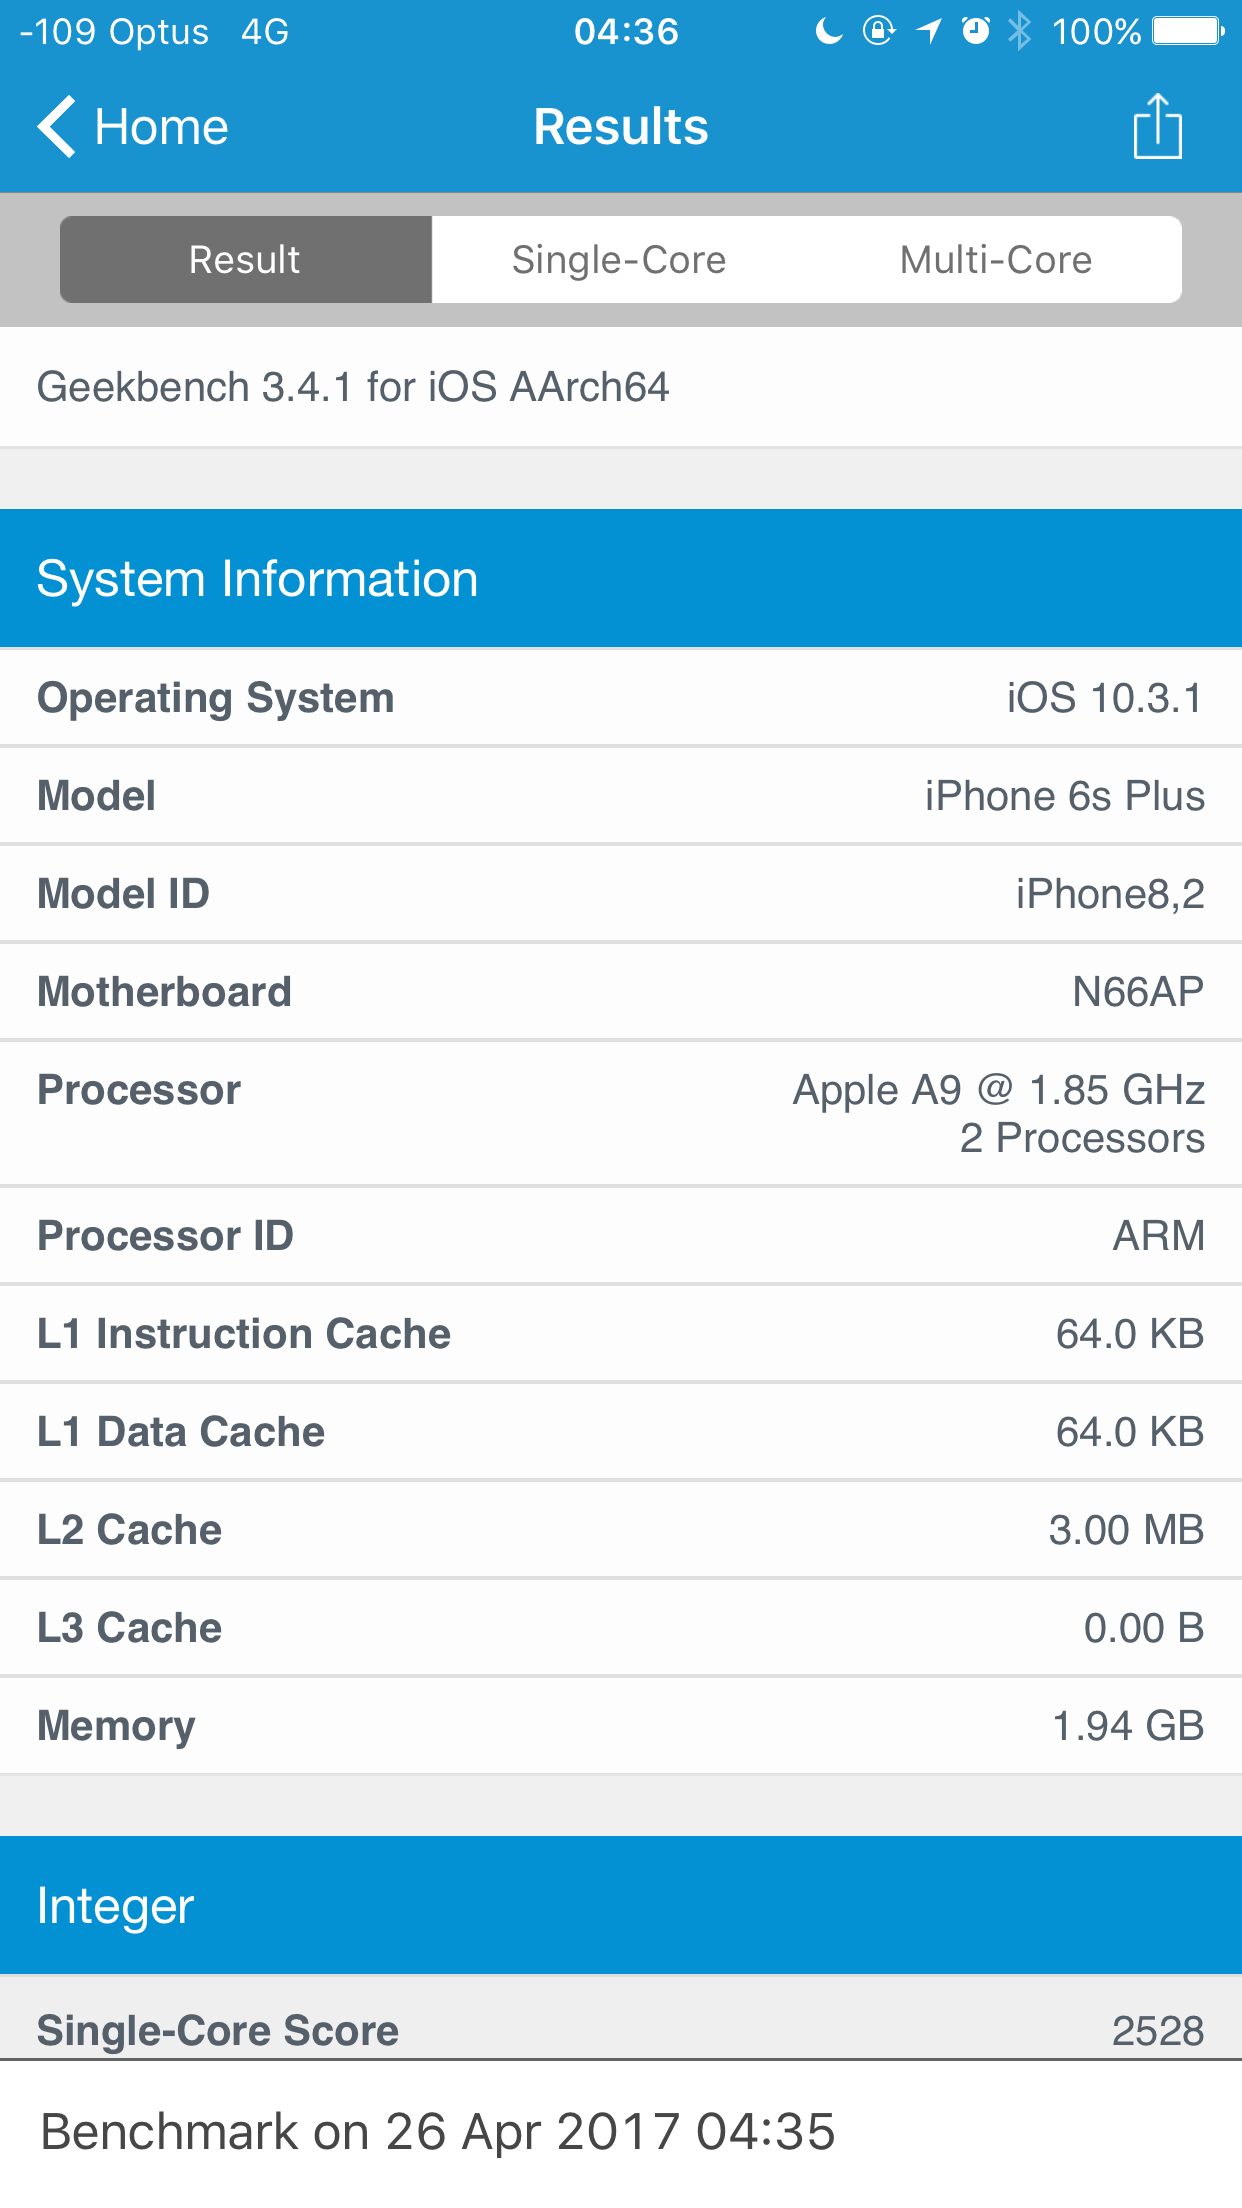The width and height of the screenshot is (1242, 2208).
Task: Tap 64.0 KB in L1 Instruction Cache row
Action: point(1130,1334)
